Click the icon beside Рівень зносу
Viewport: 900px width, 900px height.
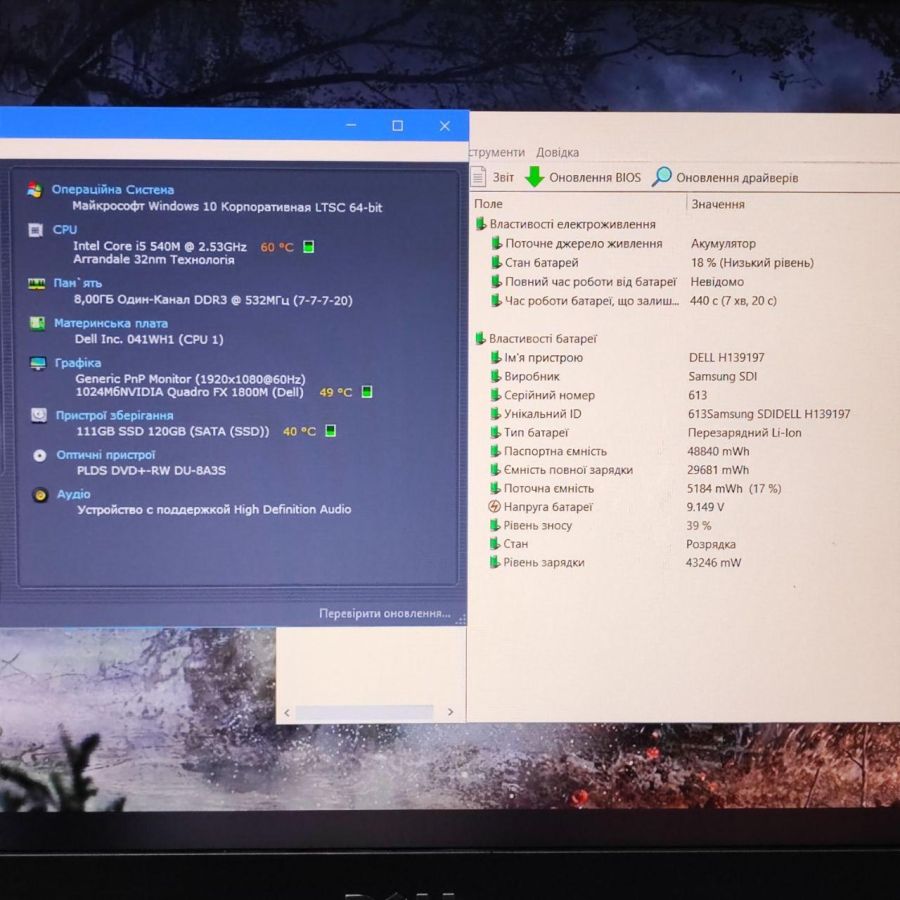495,525
